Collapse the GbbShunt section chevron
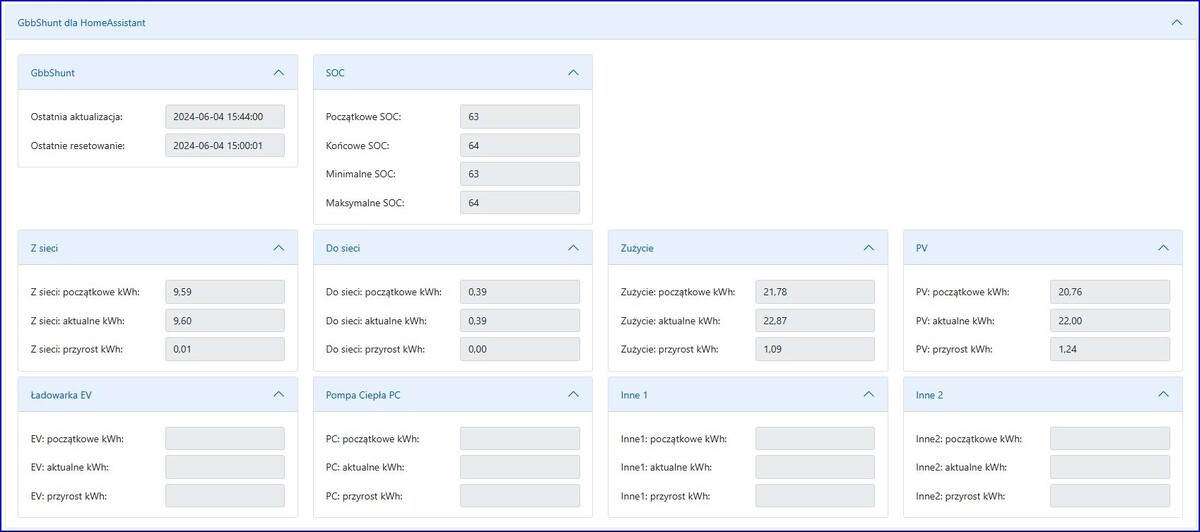The width and height of the screenshot is (1200, 532). click(278, 72)
